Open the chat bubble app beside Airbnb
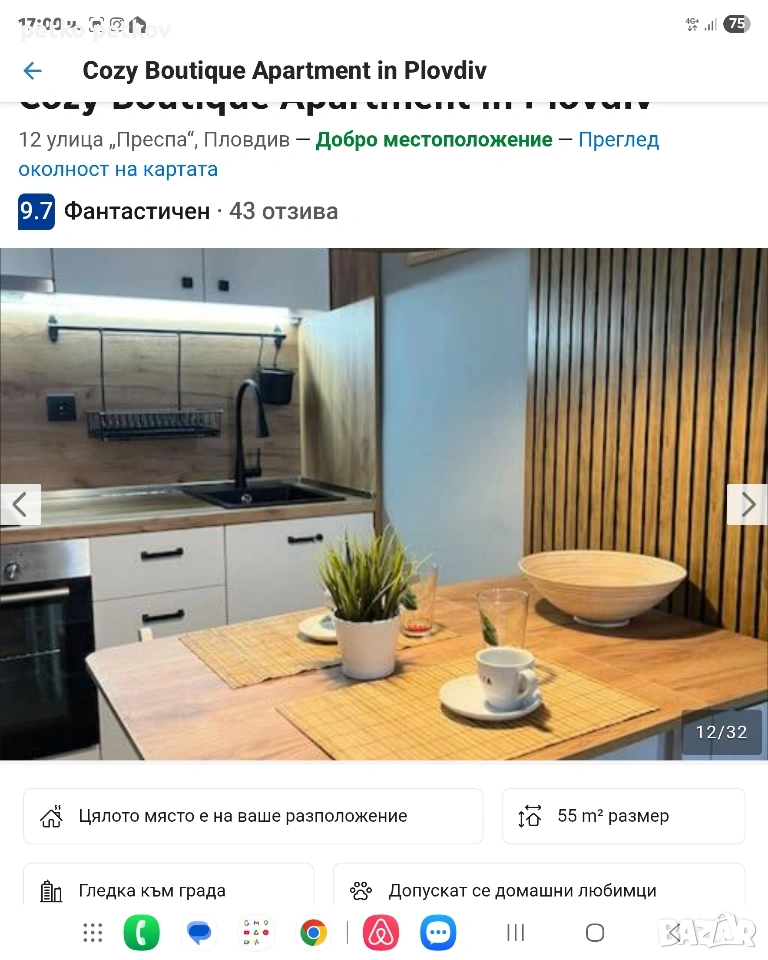 pyautogui.click(x=438, y=932)
